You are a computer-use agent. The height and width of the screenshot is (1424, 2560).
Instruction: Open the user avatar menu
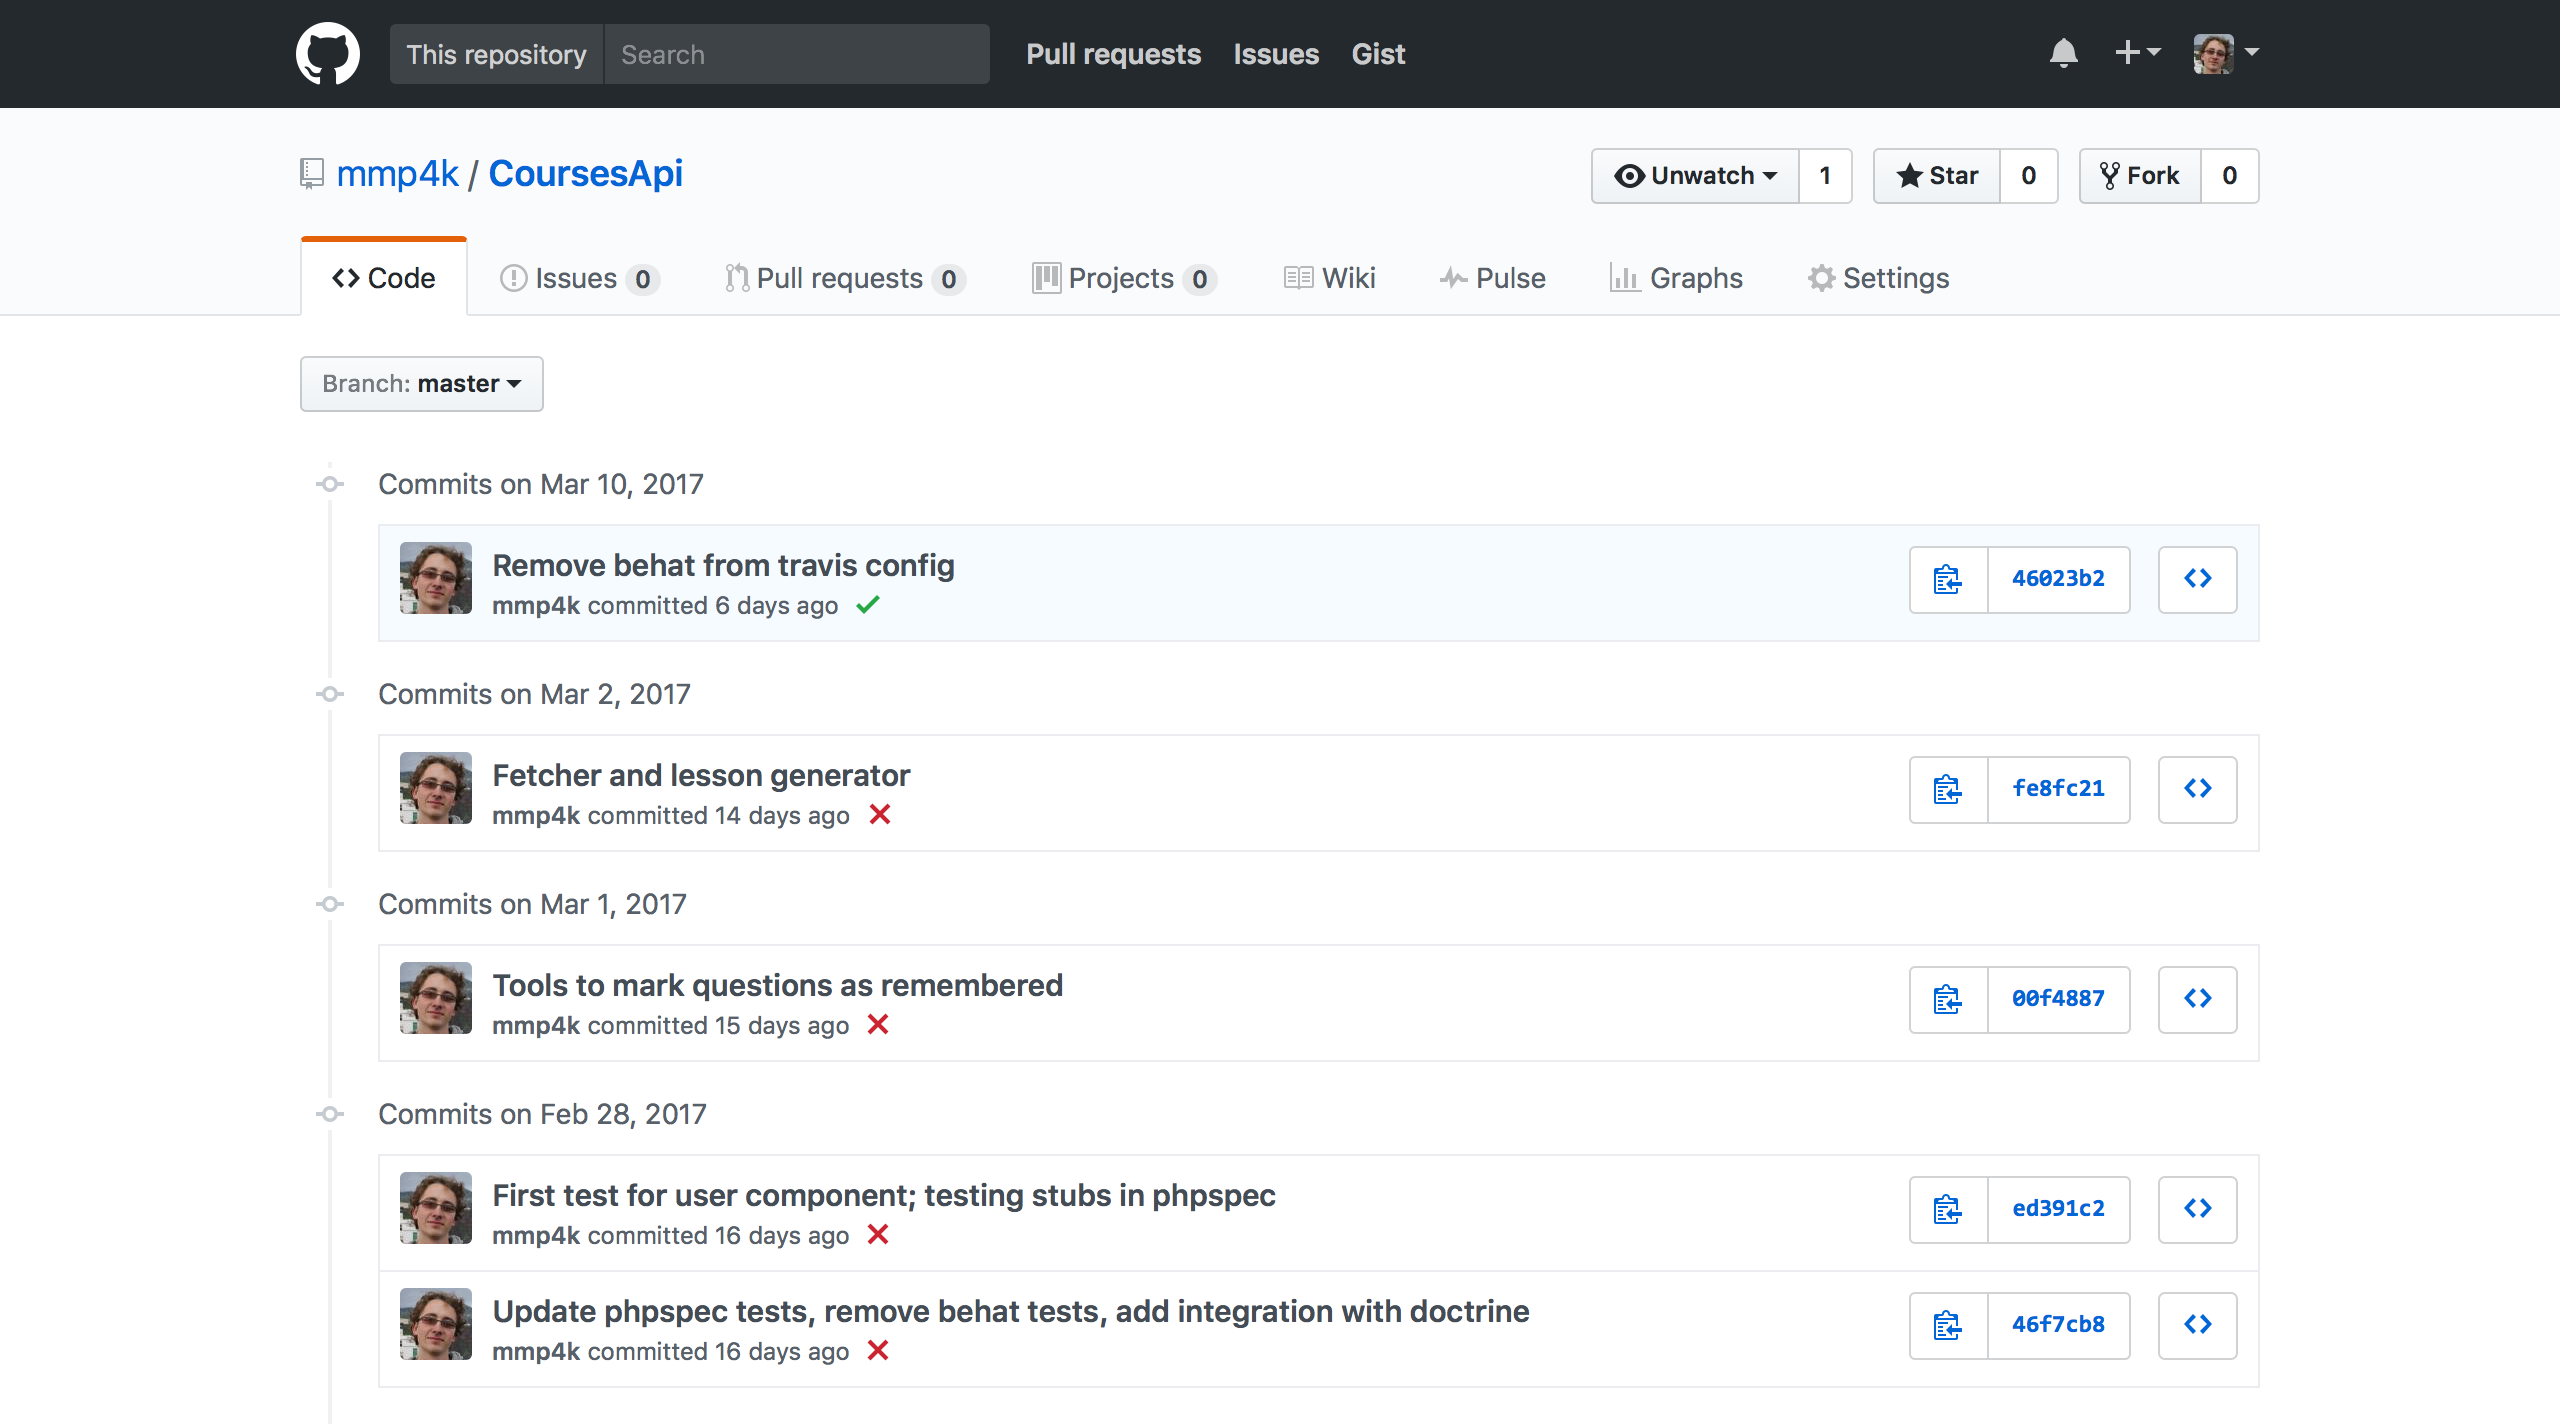[x=2225, y=53]
